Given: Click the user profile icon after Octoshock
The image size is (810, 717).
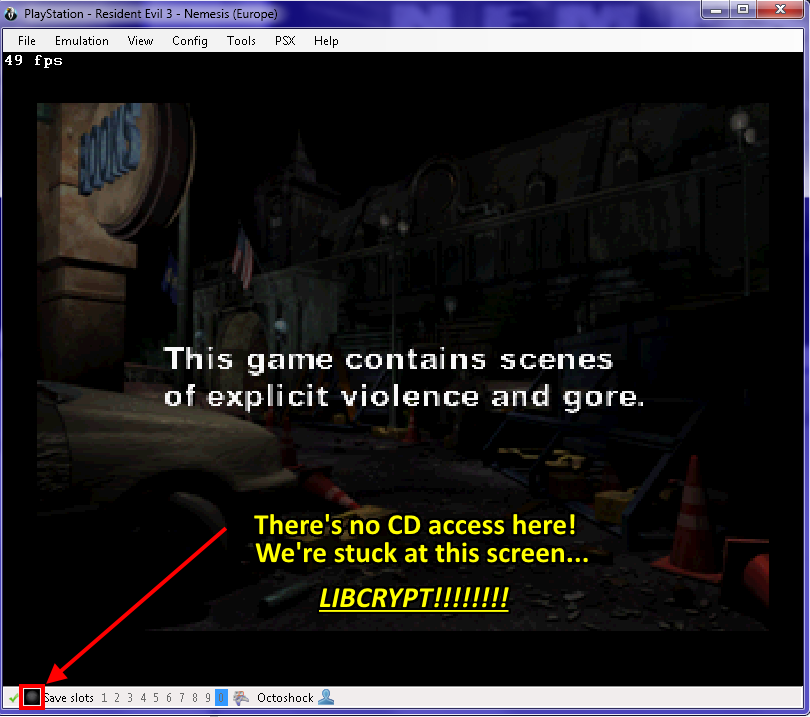Looking at the screenshot, I should pos(326,697).
